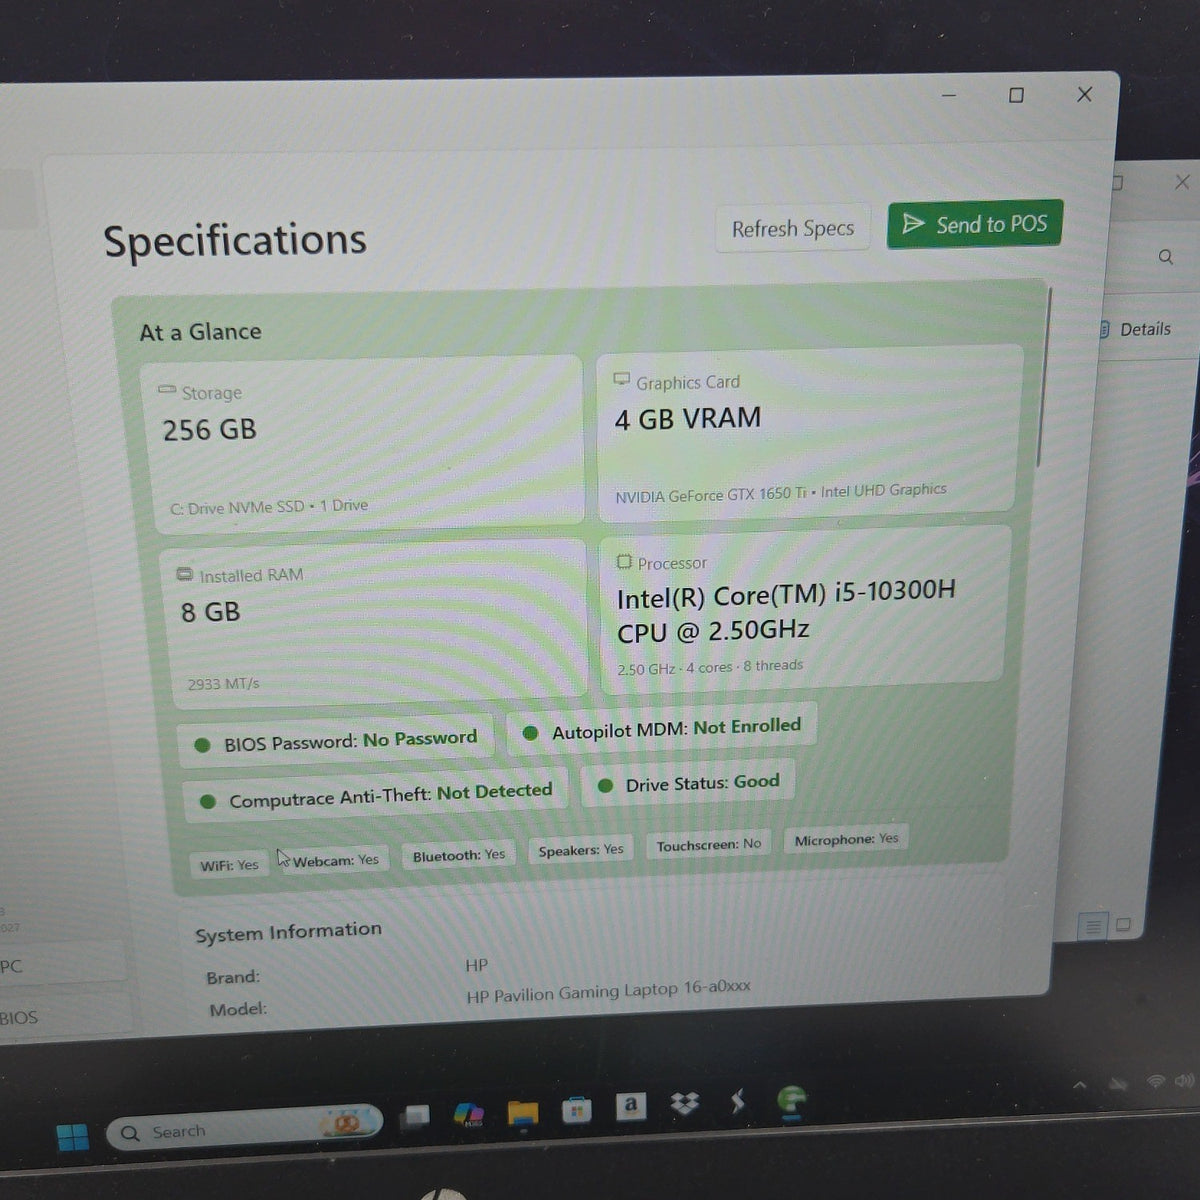Open the Amazon app in the taskbar
This screenshot has height=1200, width=1200.
point(630,1106)
